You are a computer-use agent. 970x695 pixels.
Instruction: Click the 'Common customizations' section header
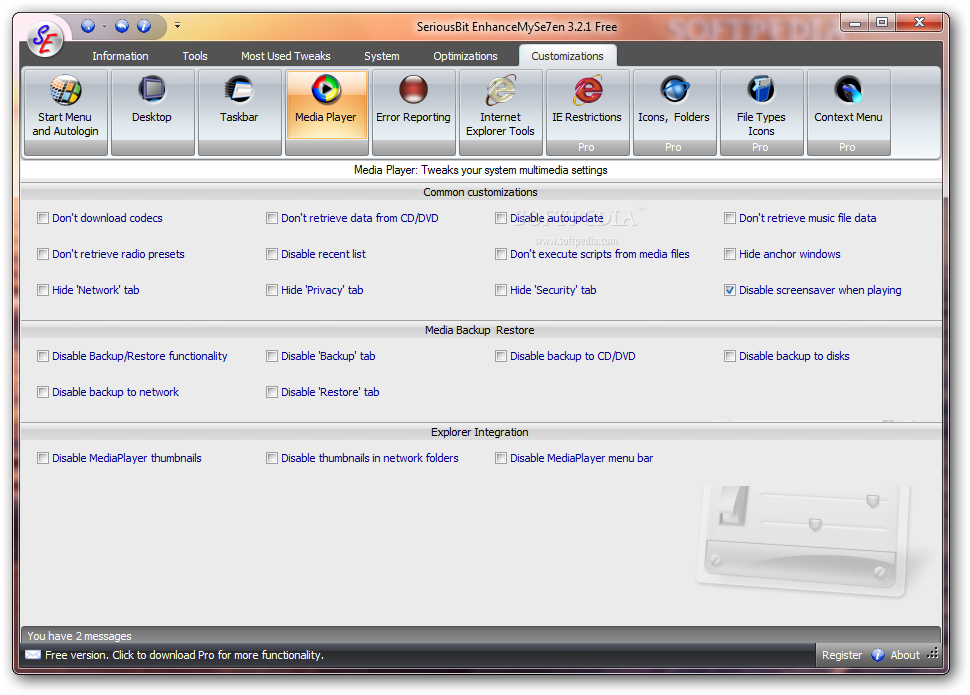pyautogui.click(x=480, y=192)
